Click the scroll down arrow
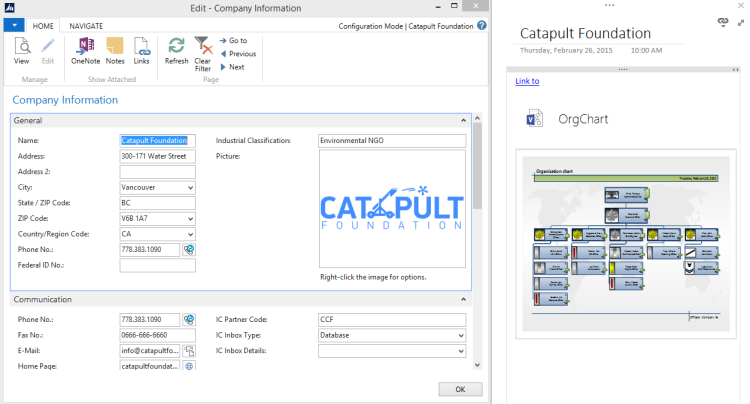The image size is (750, 404). [477, 365]
